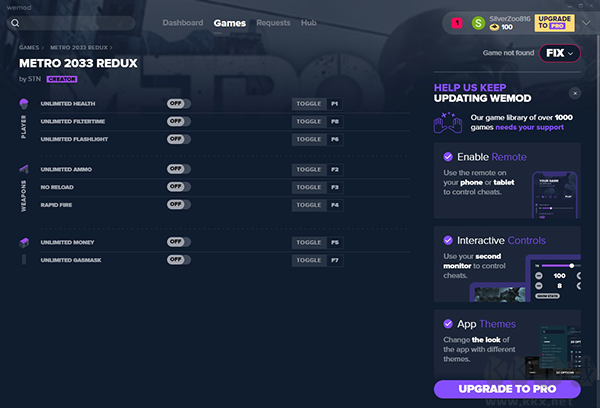The width and height of the screenshot is (600, 408).
Task: Click the Rapid Fire label
Action: [56, 205]
